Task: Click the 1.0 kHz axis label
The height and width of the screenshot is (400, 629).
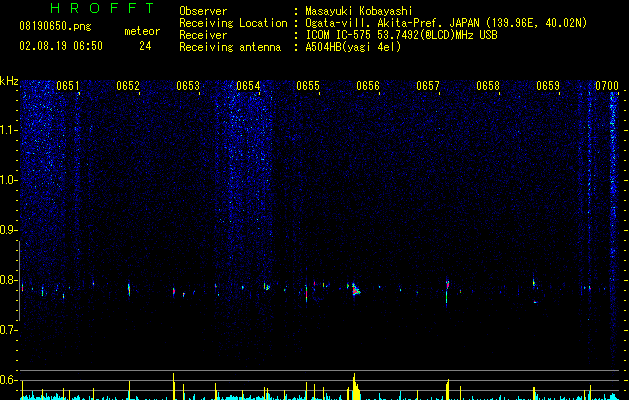Action: [x=7, y=180]
